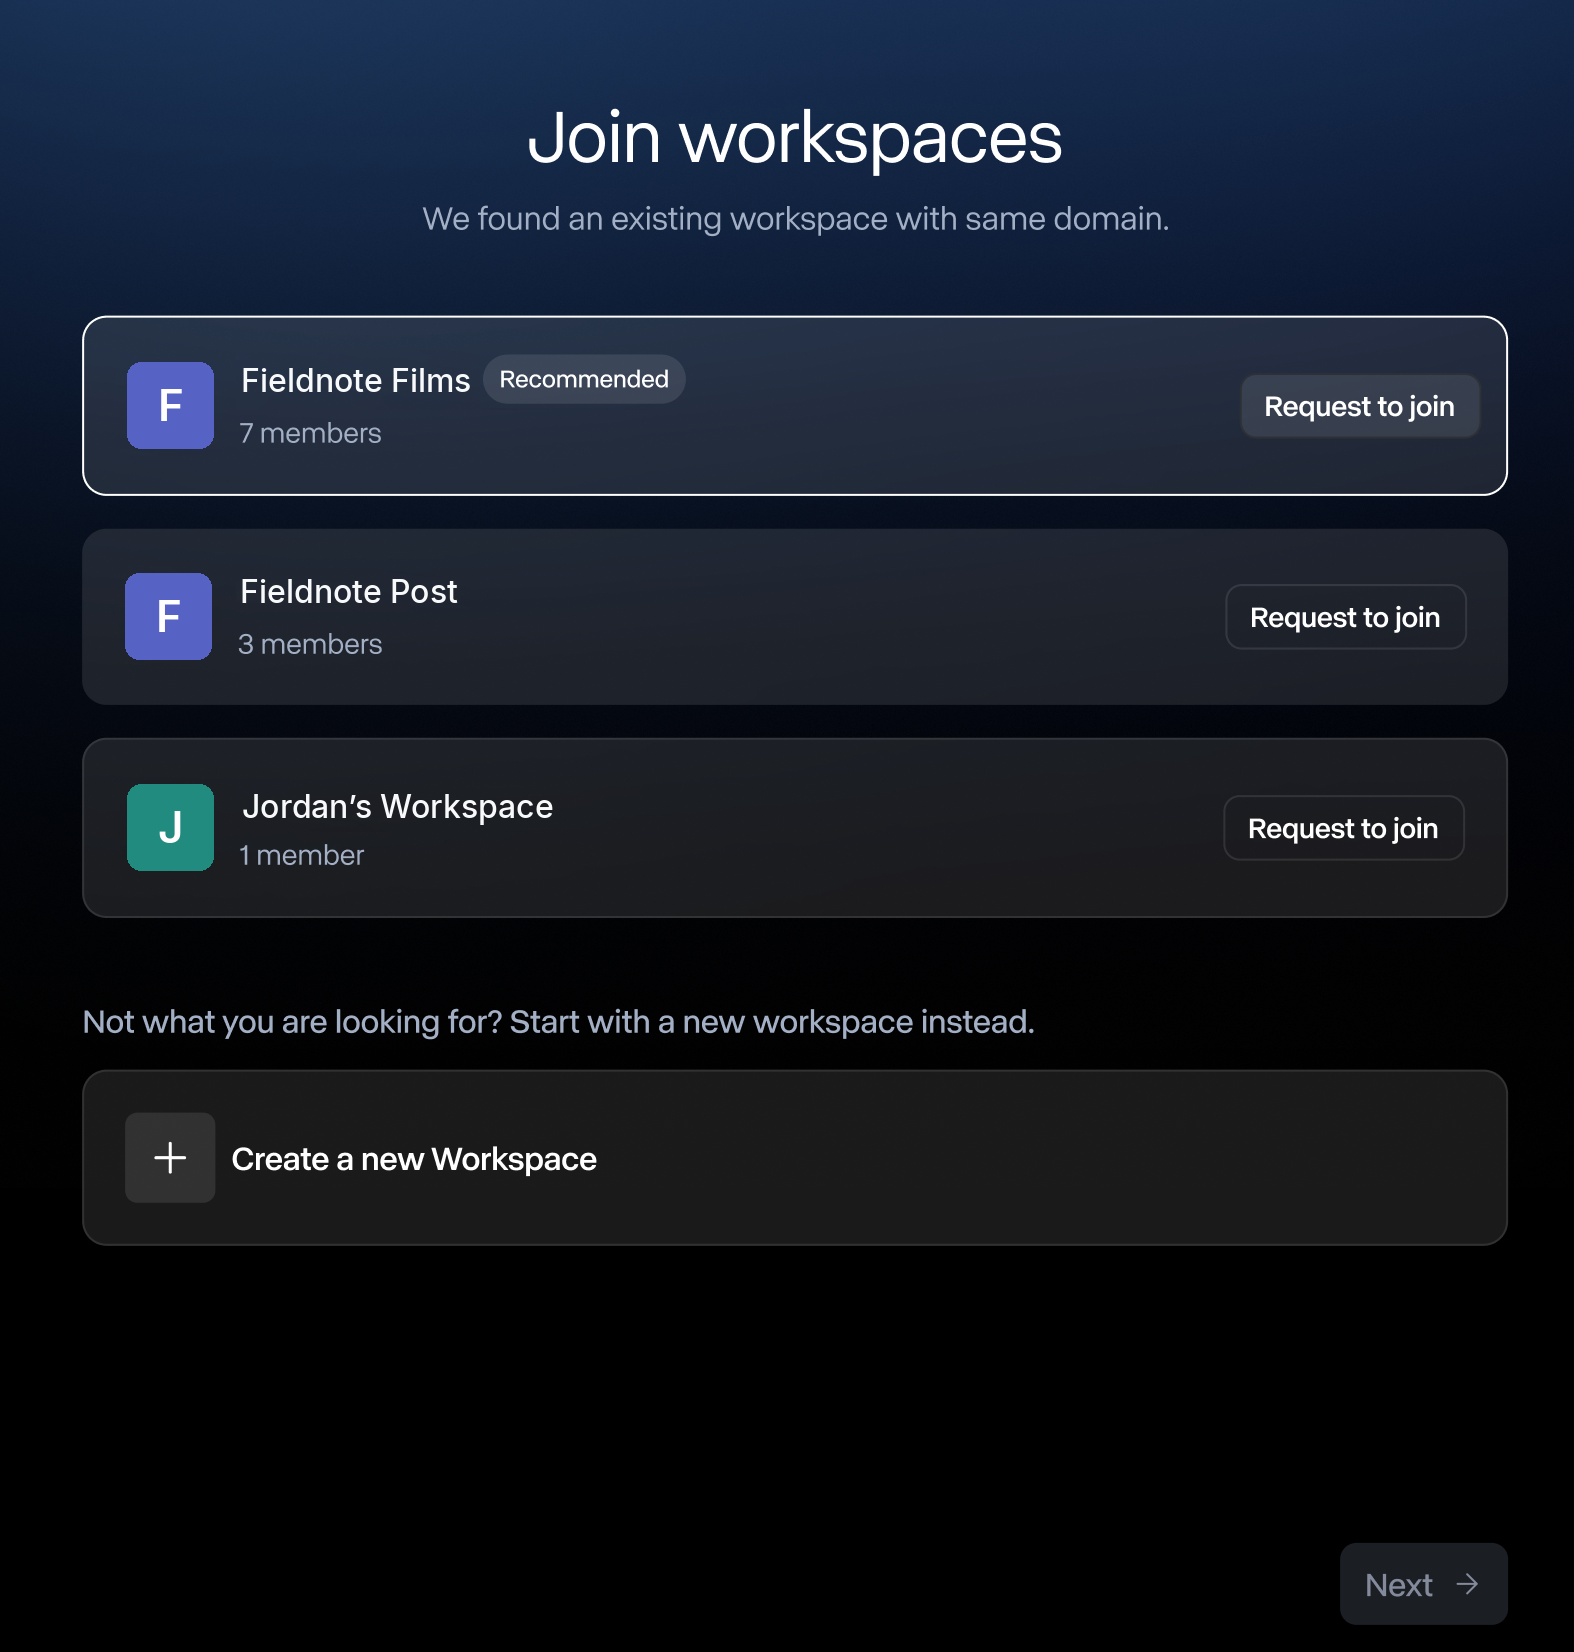The width and height of the screenshot is (1574, 1652).
Task: Click the 'Join workspaces' heading
Action: (795, 138)
